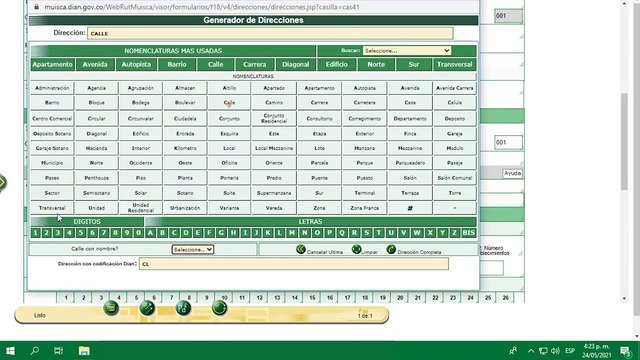Screen dimensions: 640x360
Task: Choose the Supermanzana nomenclatura button
Action: point(274,193)
